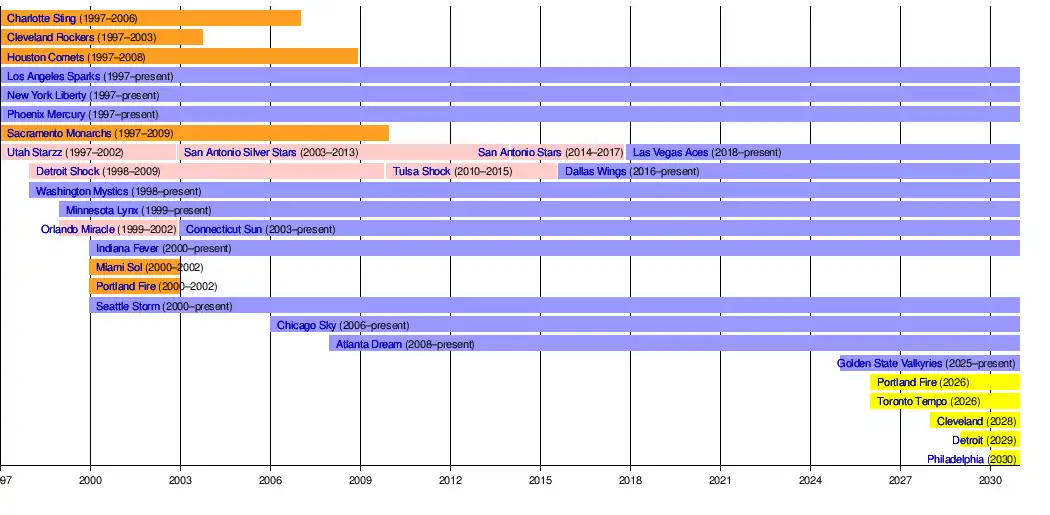
Task: Click the Connecticut Sun link
Action: pos(224,229)
